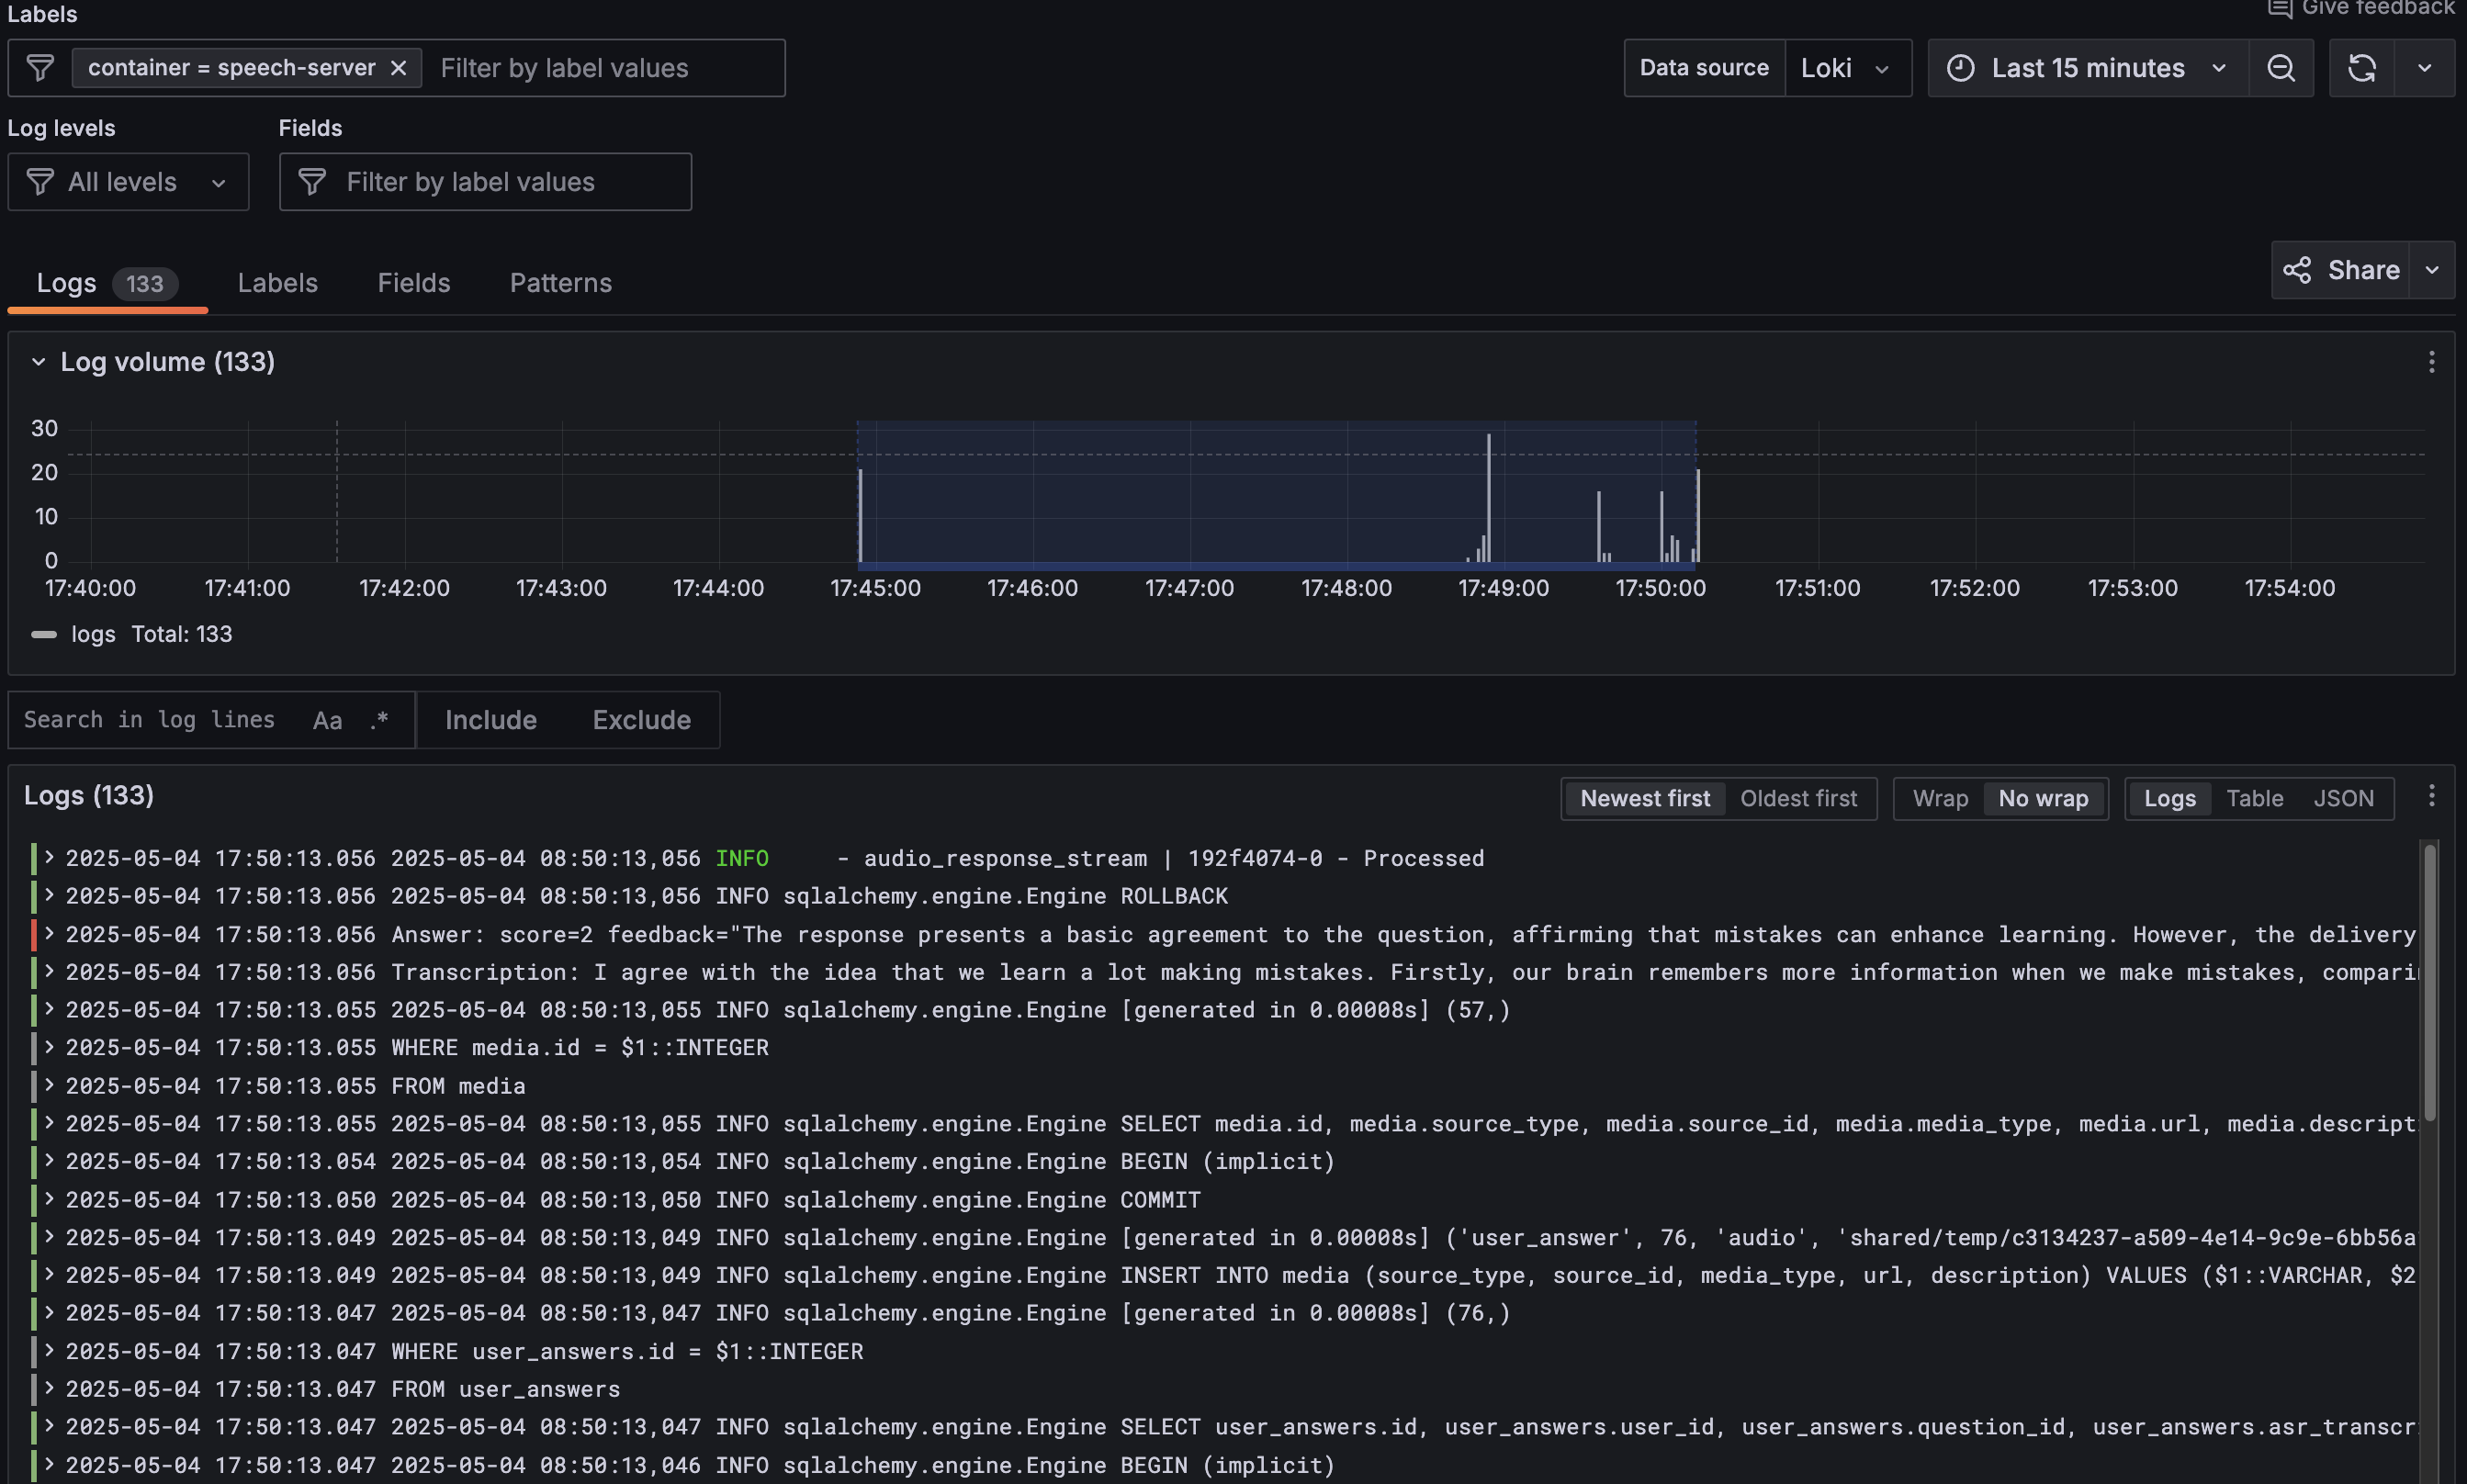Expand the INSERT INTO media log line

pos(48,1275)
